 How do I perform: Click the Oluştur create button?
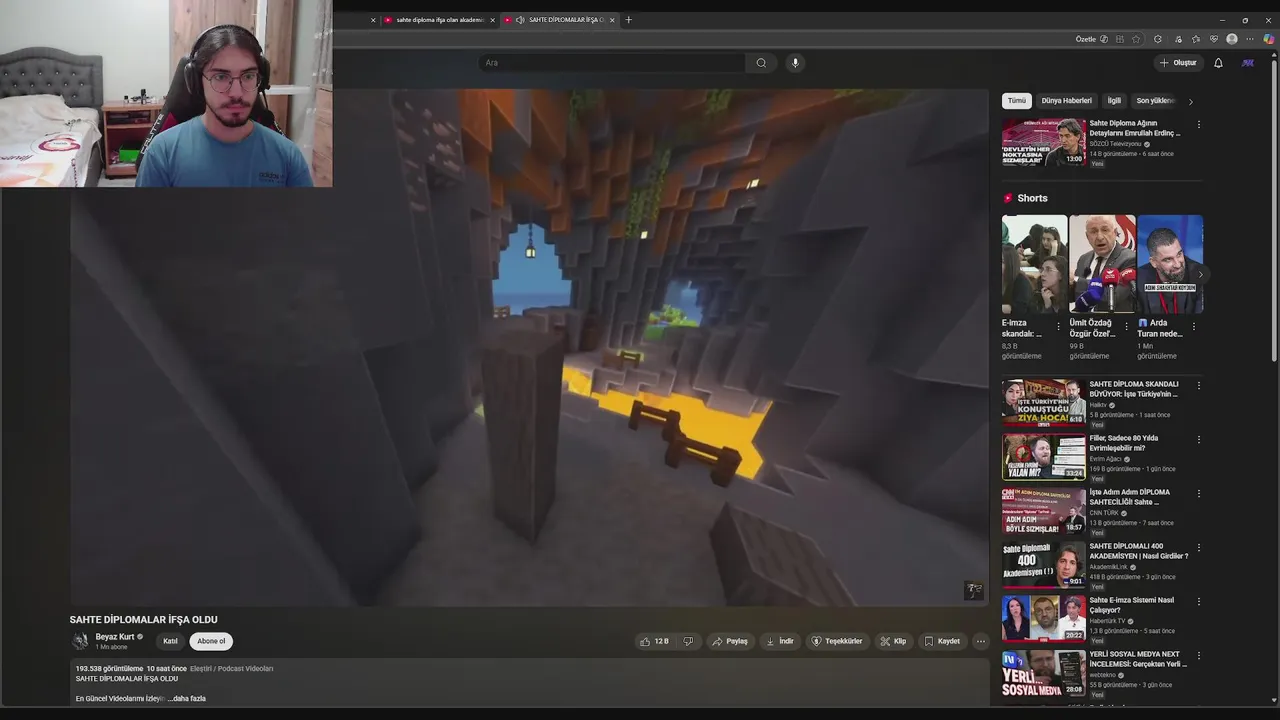1178,63
